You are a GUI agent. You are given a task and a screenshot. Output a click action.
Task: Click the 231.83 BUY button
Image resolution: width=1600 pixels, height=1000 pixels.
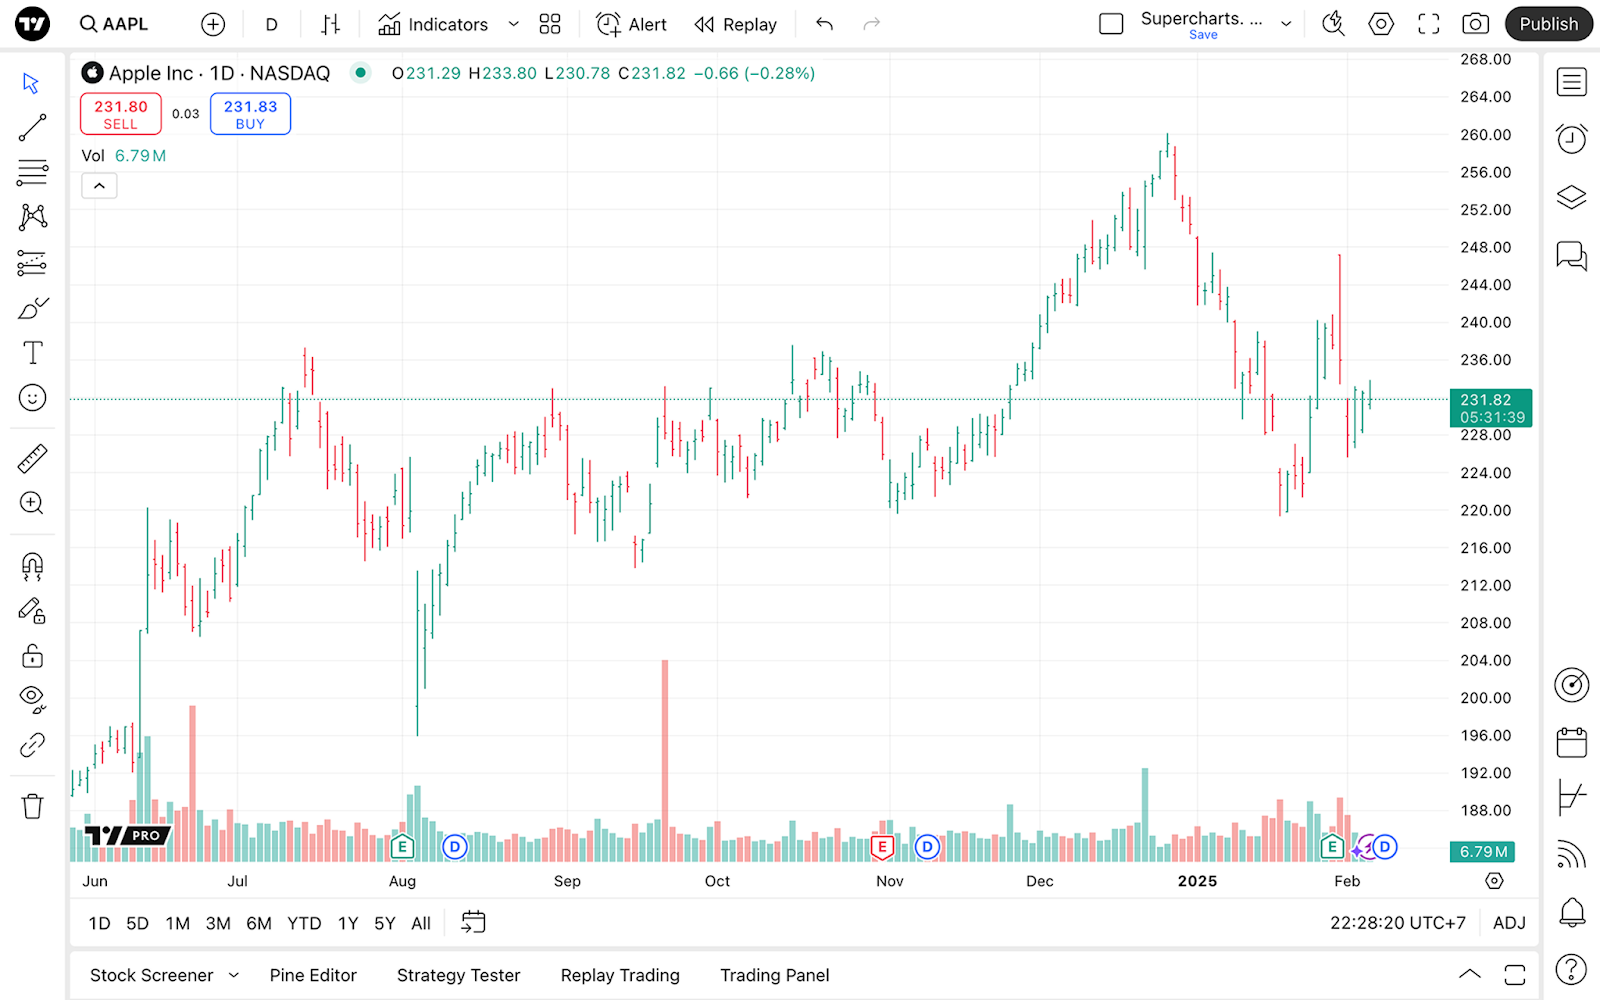(250, 114)
